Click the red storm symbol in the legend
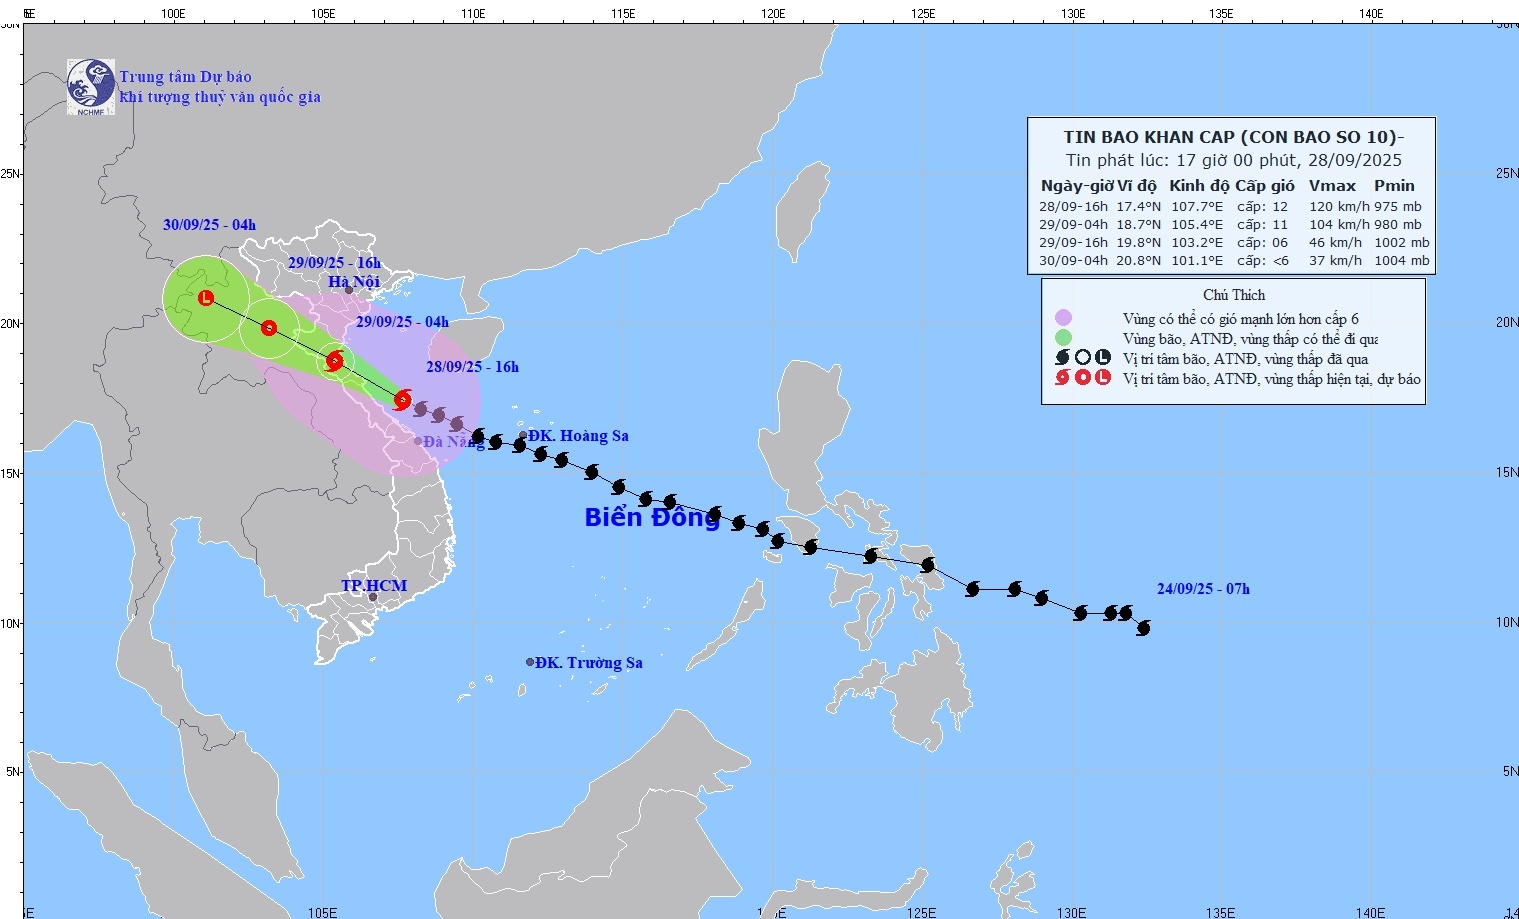 (1063, 378)
